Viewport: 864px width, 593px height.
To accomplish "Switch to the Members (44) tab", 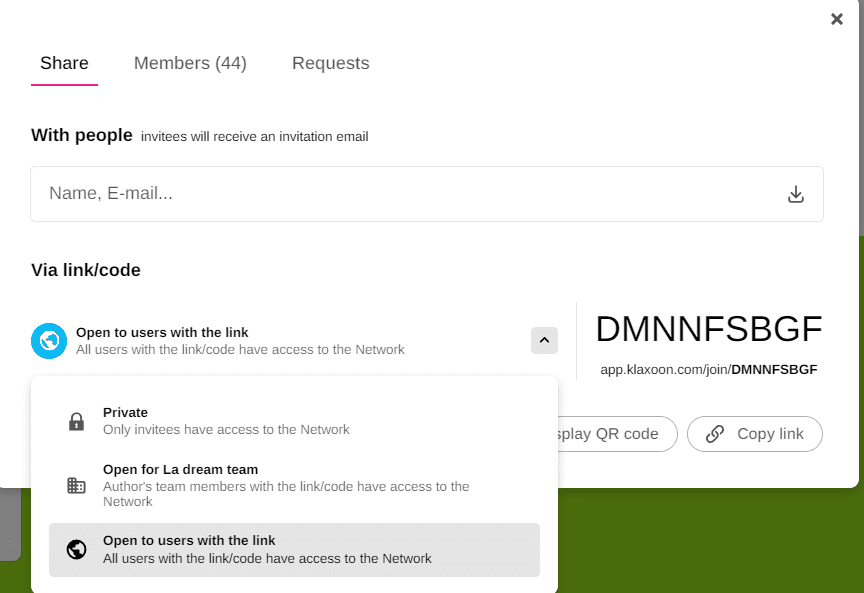I will pyautogui.click(x=190, y=63).
